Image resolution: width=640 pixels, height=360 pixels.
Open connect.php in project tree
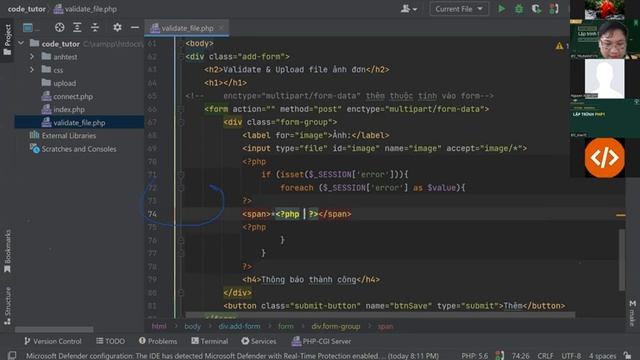(73, 96)
